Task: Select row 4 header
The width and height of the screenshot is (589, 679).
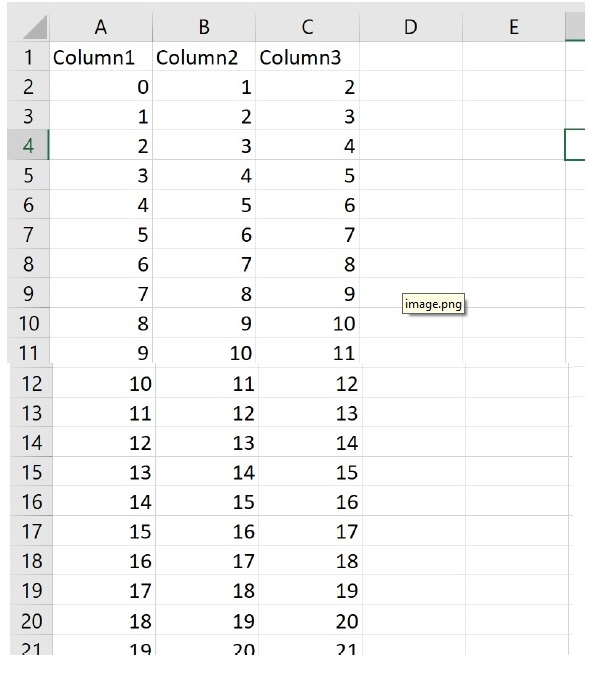Action: [x=28, y=145]
